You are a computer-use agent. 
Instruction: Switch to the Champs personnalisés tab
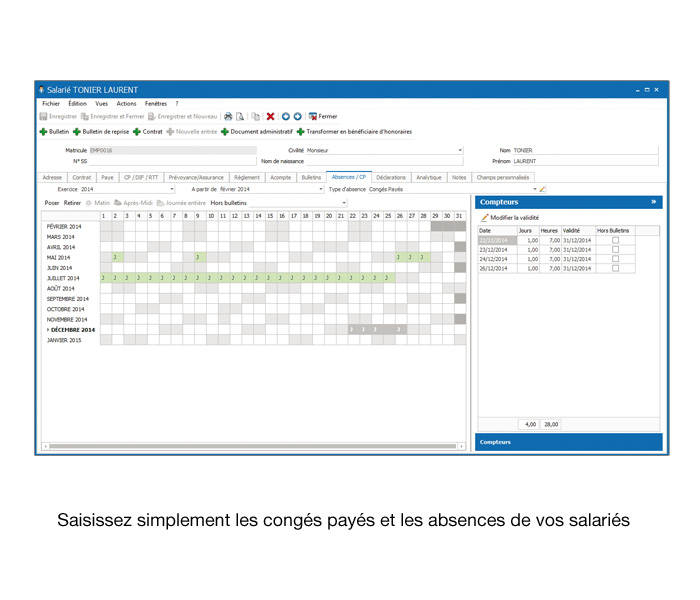point(503,178)
